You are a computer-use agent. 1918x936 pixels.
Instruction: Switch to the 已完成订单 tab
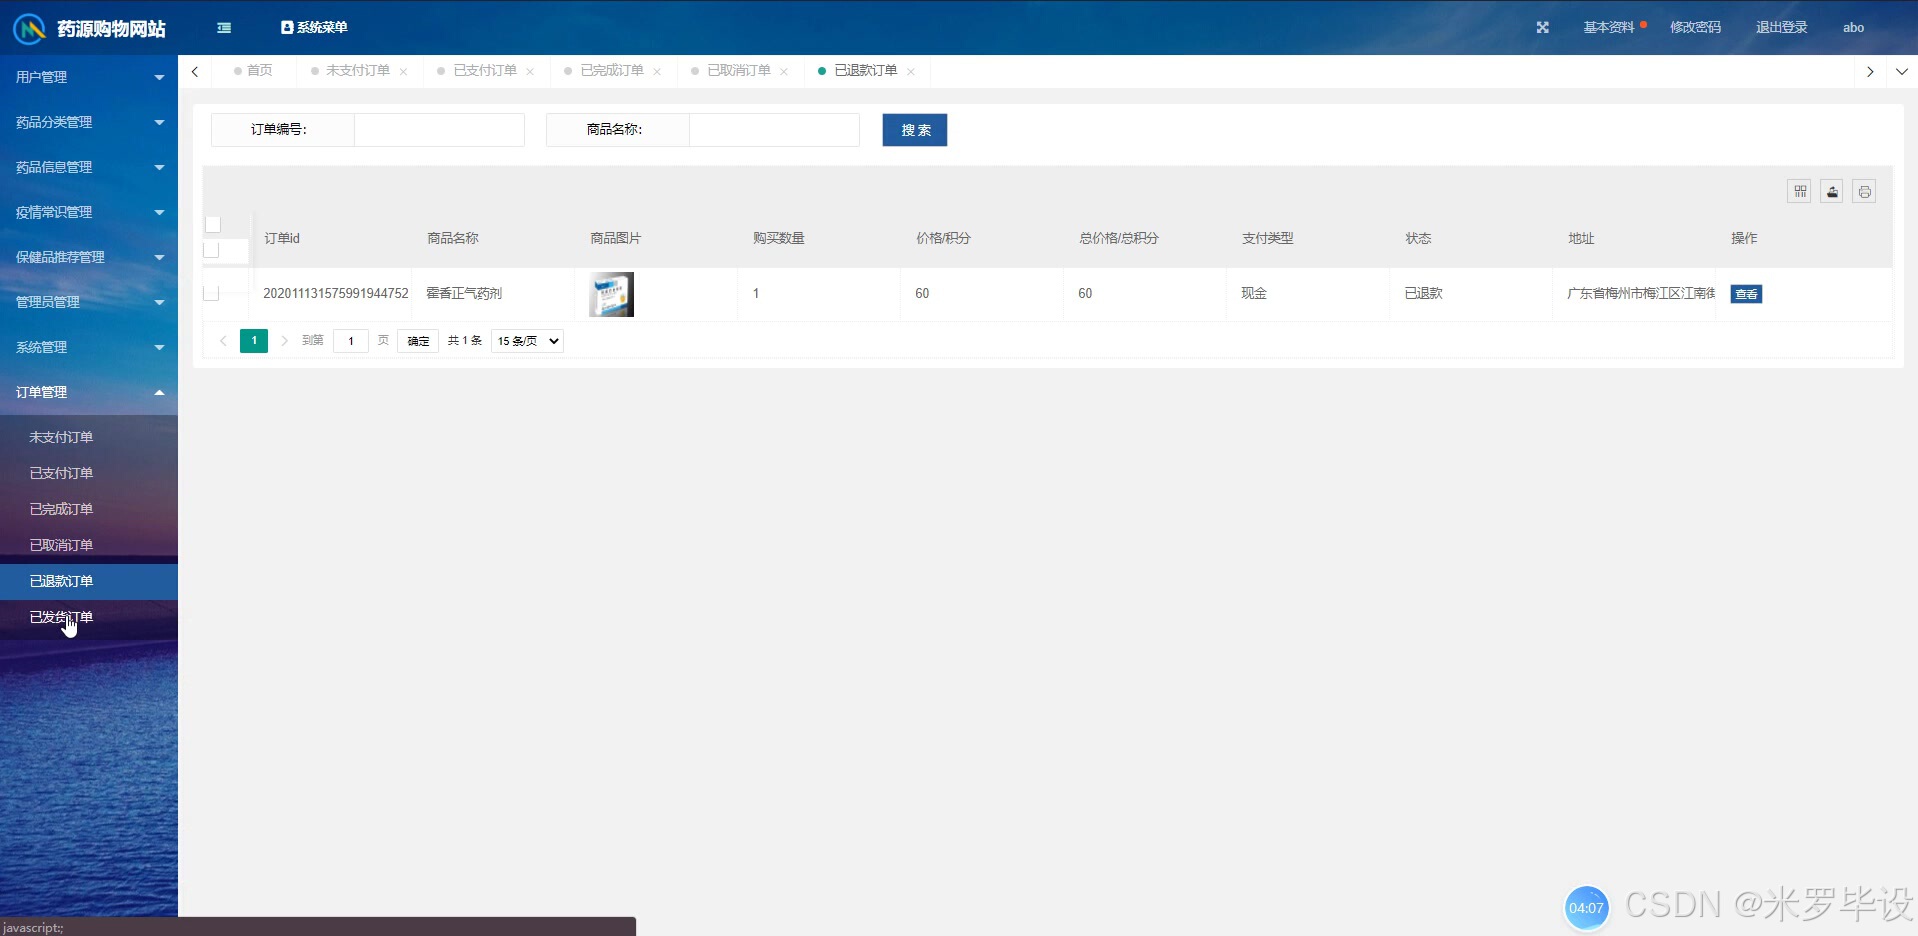click(x=612, y=70)
